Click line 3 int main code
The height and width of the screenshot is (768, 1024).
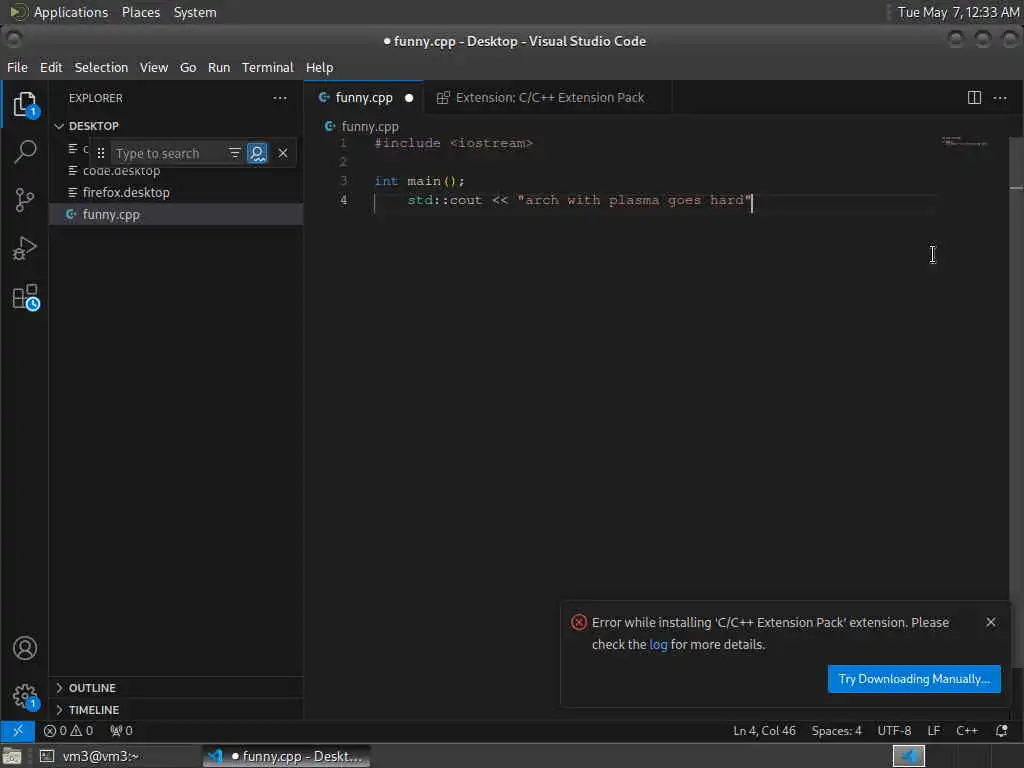(x=419, y=181)
